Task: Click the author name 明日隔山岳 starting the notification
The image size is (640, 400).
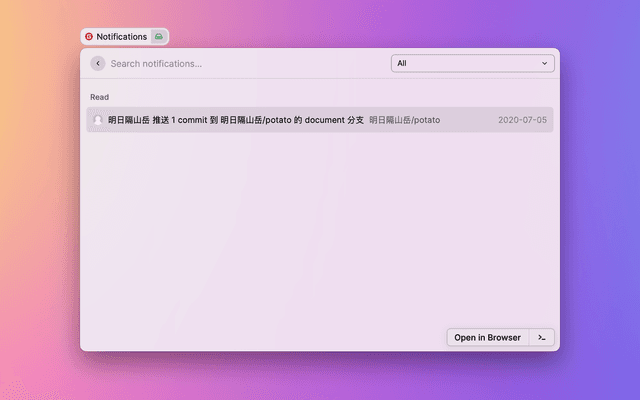Action: click(x=129, y=120)
